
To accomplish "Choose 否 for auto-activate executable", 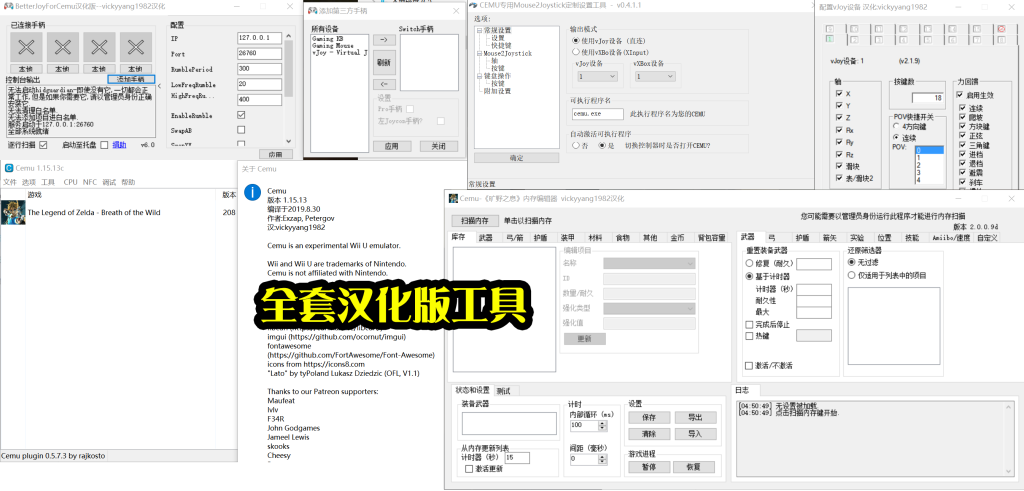I will [x=575, y=146].
